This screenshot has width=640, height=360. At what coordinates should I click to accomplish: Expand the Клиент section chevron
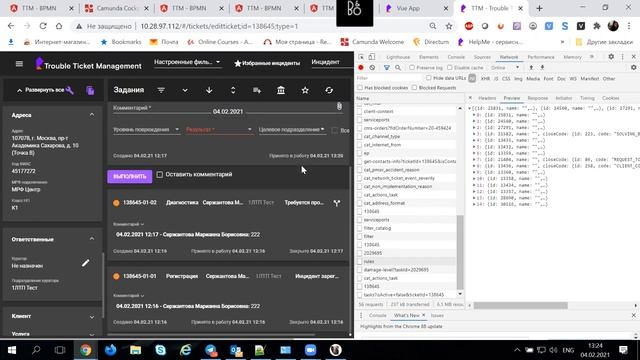coord(92,317)
